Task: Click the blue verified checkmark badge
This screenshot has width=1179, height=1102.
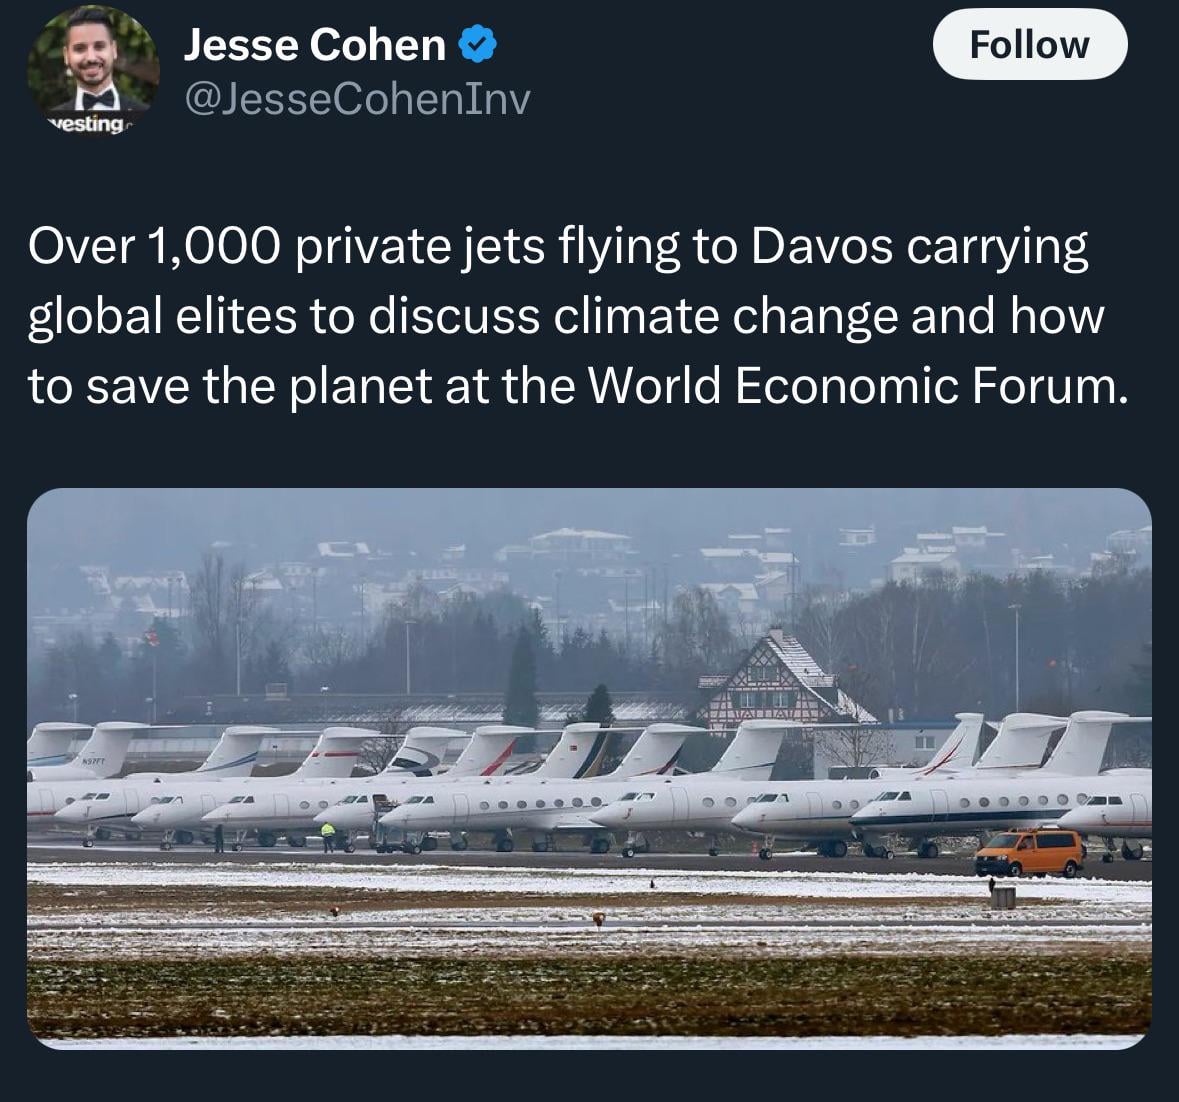Action: (477, 44)
